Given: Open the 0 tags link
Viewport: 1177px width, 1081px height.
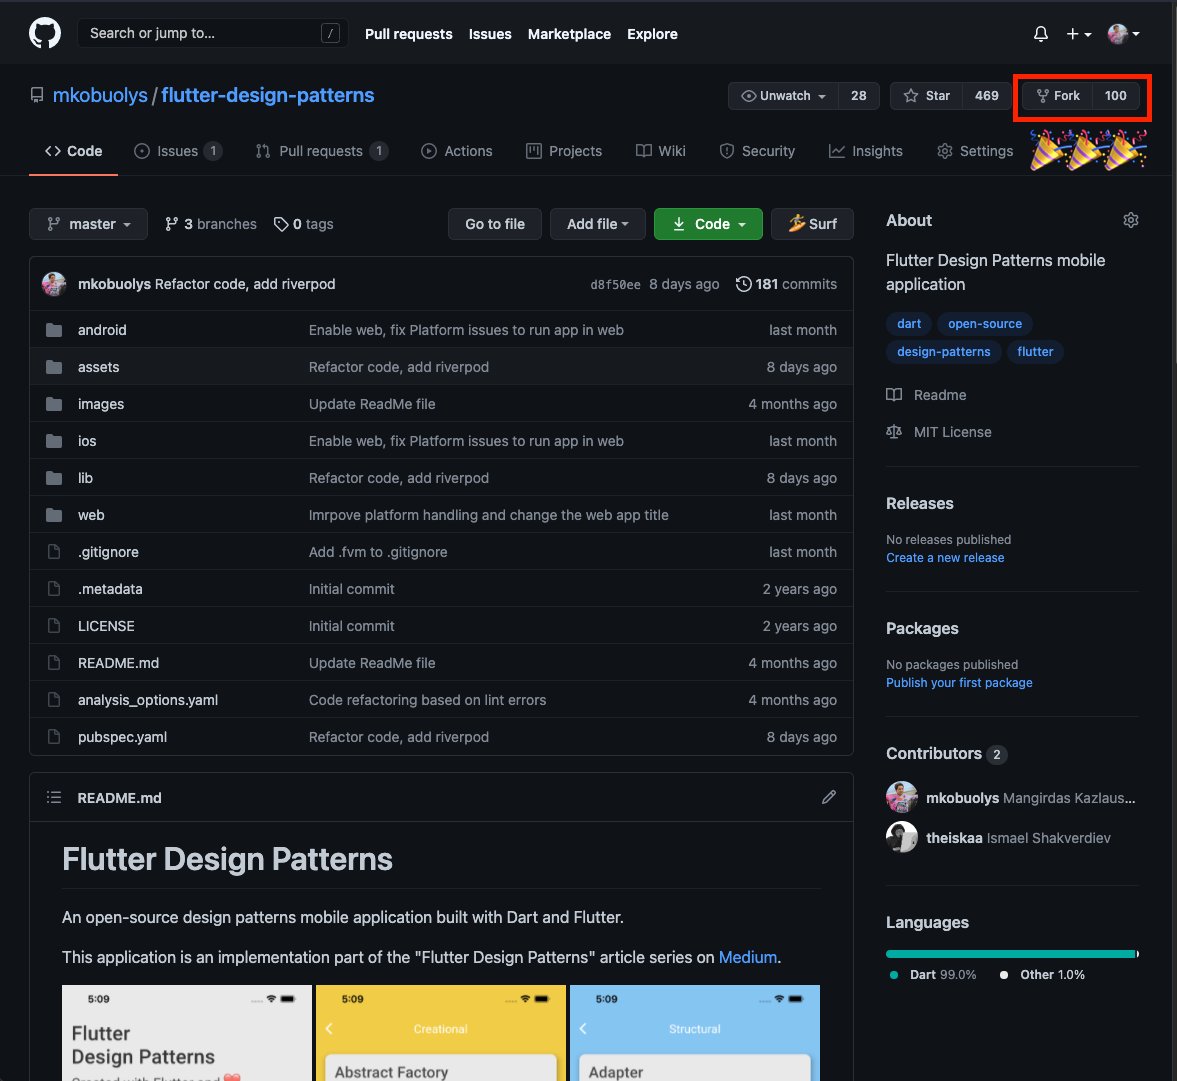Looking at the screenshot, I should pos(304,224).
